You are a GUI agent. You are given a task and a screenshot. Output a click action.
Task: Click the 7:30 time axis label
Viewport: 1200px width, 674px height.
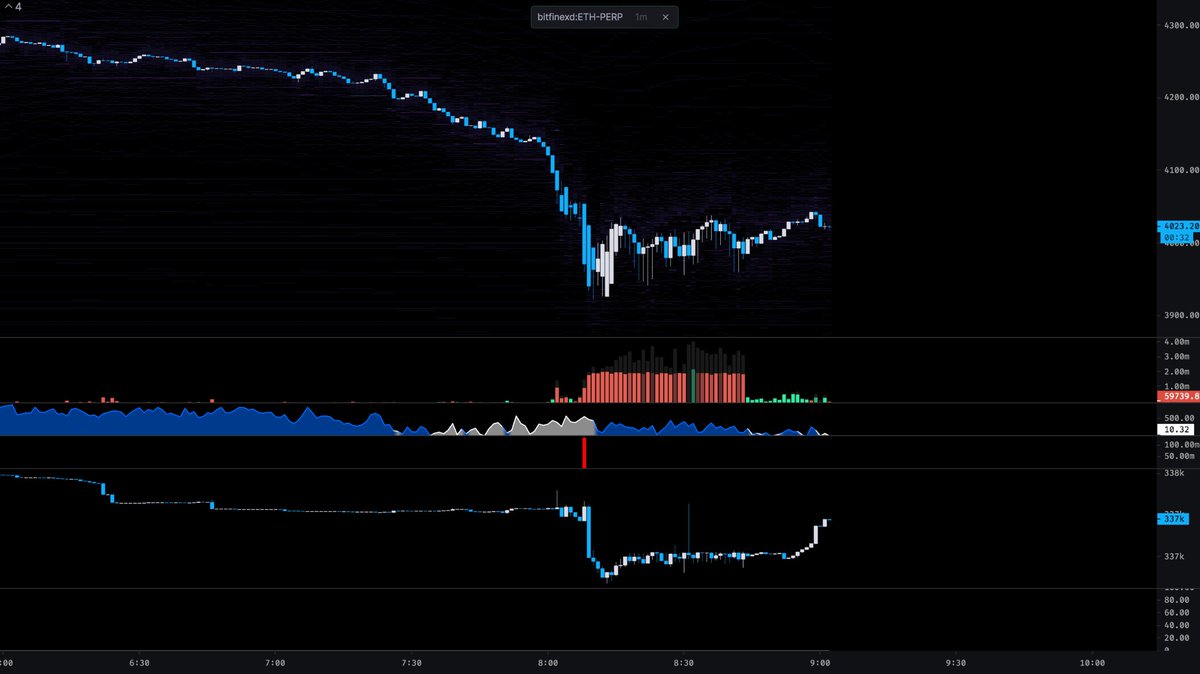coord(411,663)
